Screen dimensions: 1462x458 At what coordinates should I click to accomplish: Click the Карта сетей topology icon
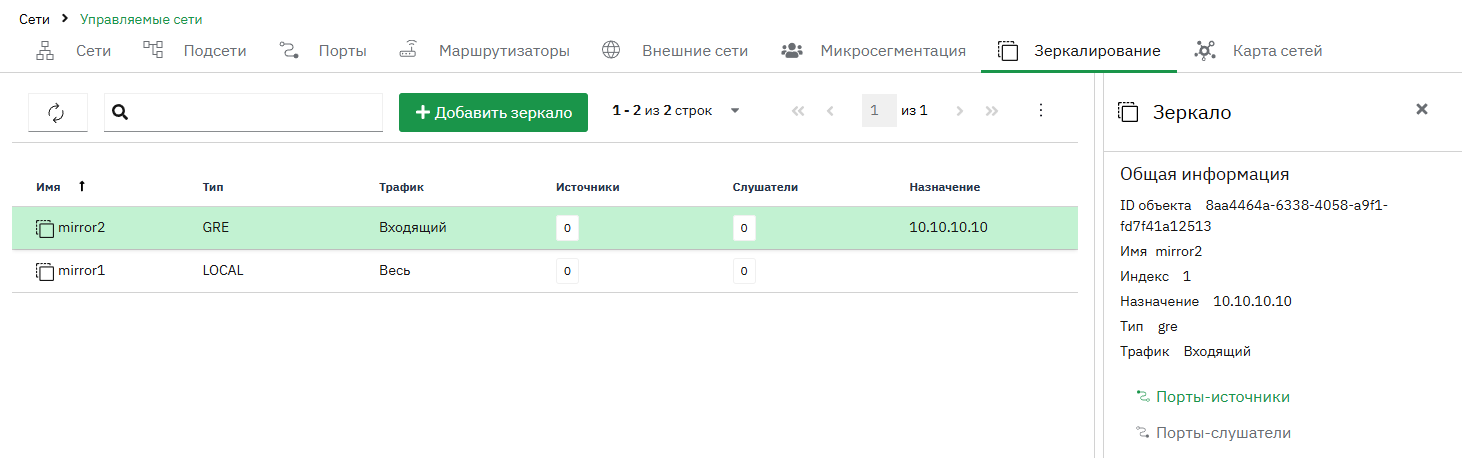click(1205, 51)
